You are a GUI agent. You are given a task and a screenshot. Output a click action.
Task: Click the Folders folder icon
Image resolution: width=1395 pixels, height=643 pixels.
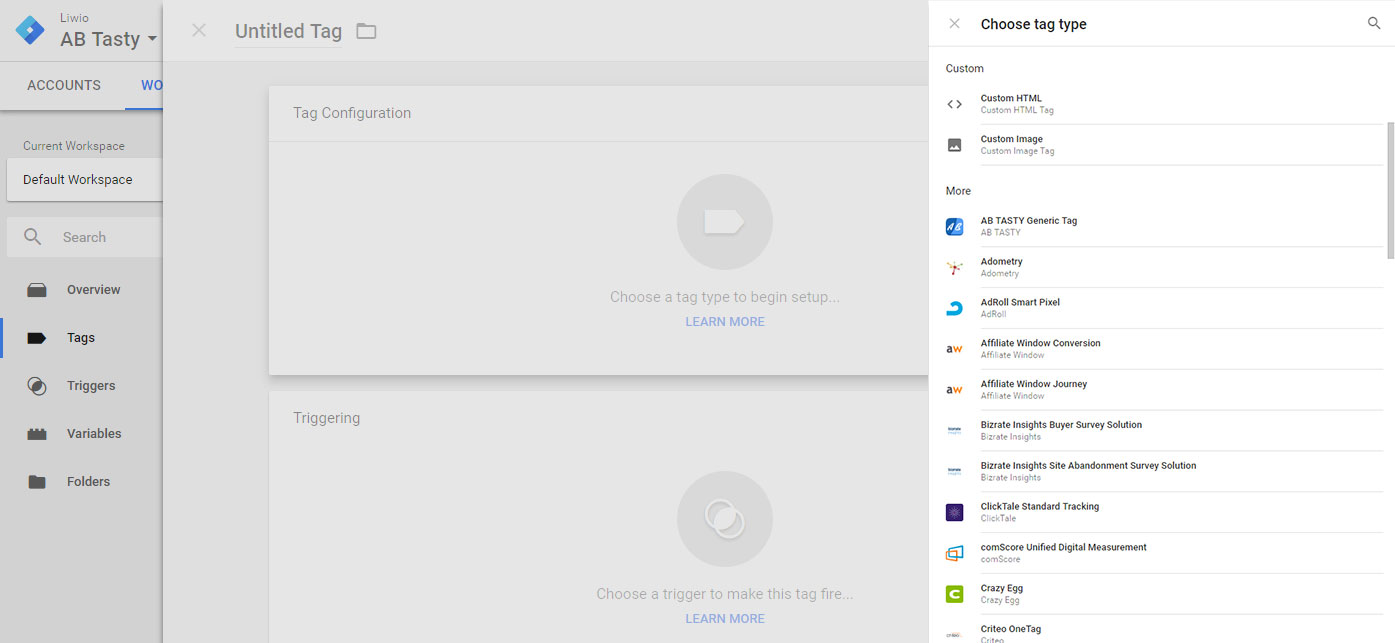pyautogui.click(x=37, y=482)
